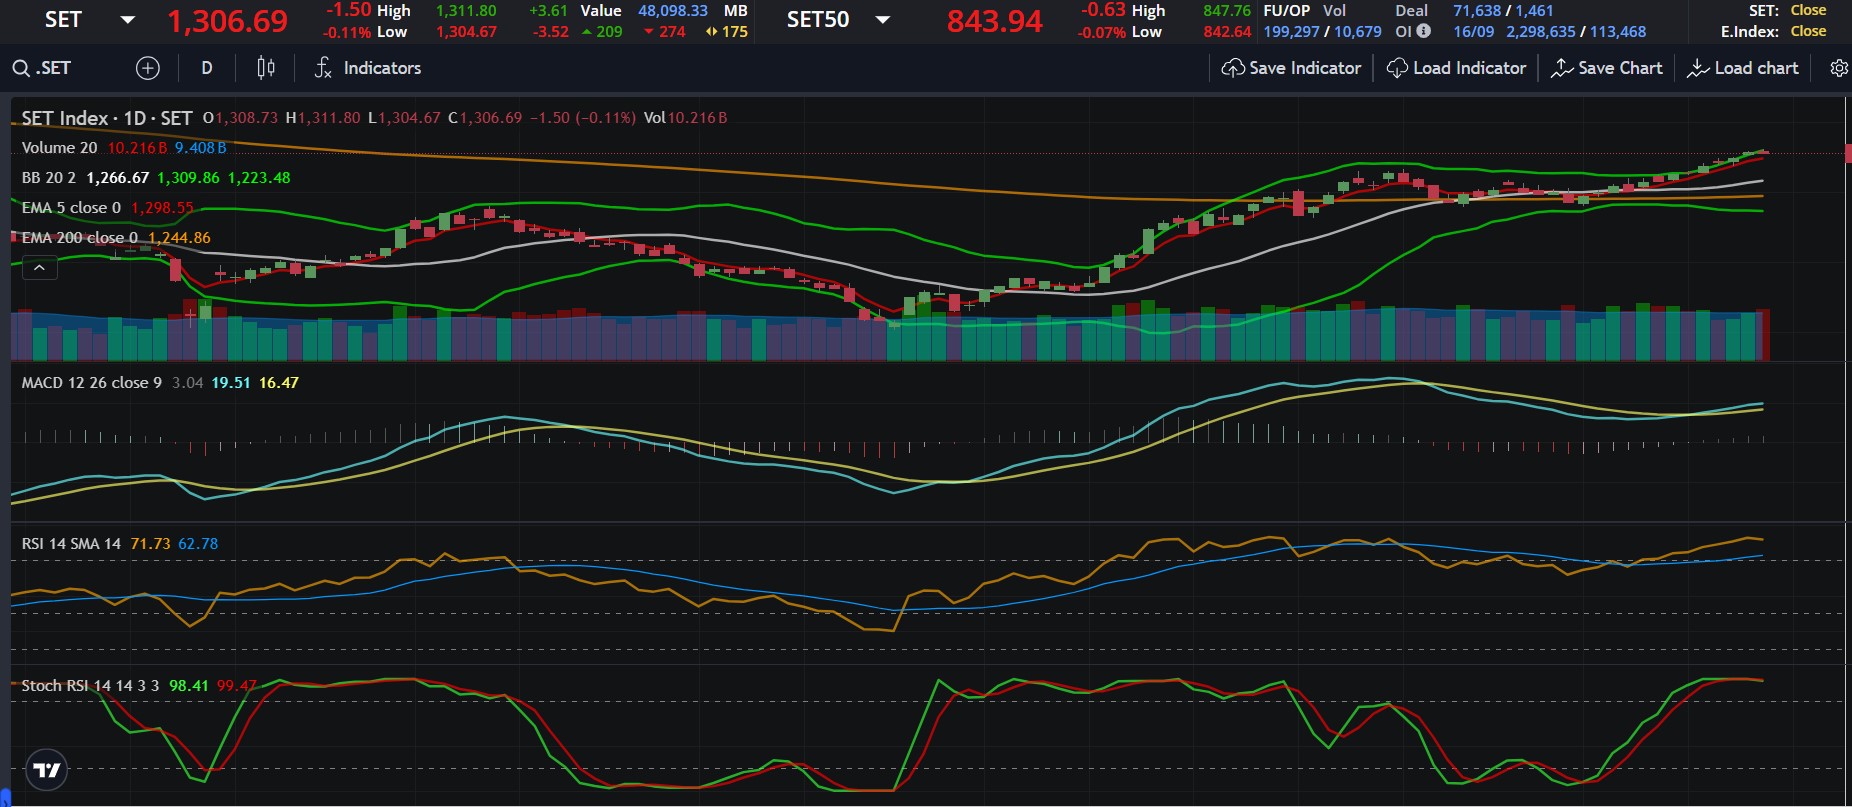Open the Indicators menu
This screenshot has width=1852, height=807.
368,68
